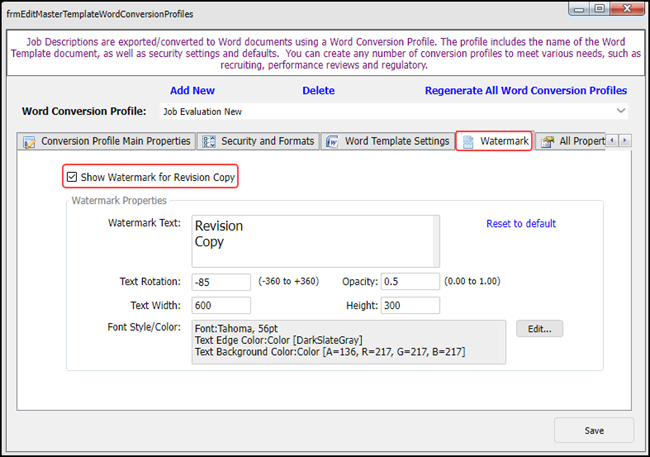The width and height of the screenshot is (650, 457).
Task: Click the Opacity value field
Action: (410, 282)
